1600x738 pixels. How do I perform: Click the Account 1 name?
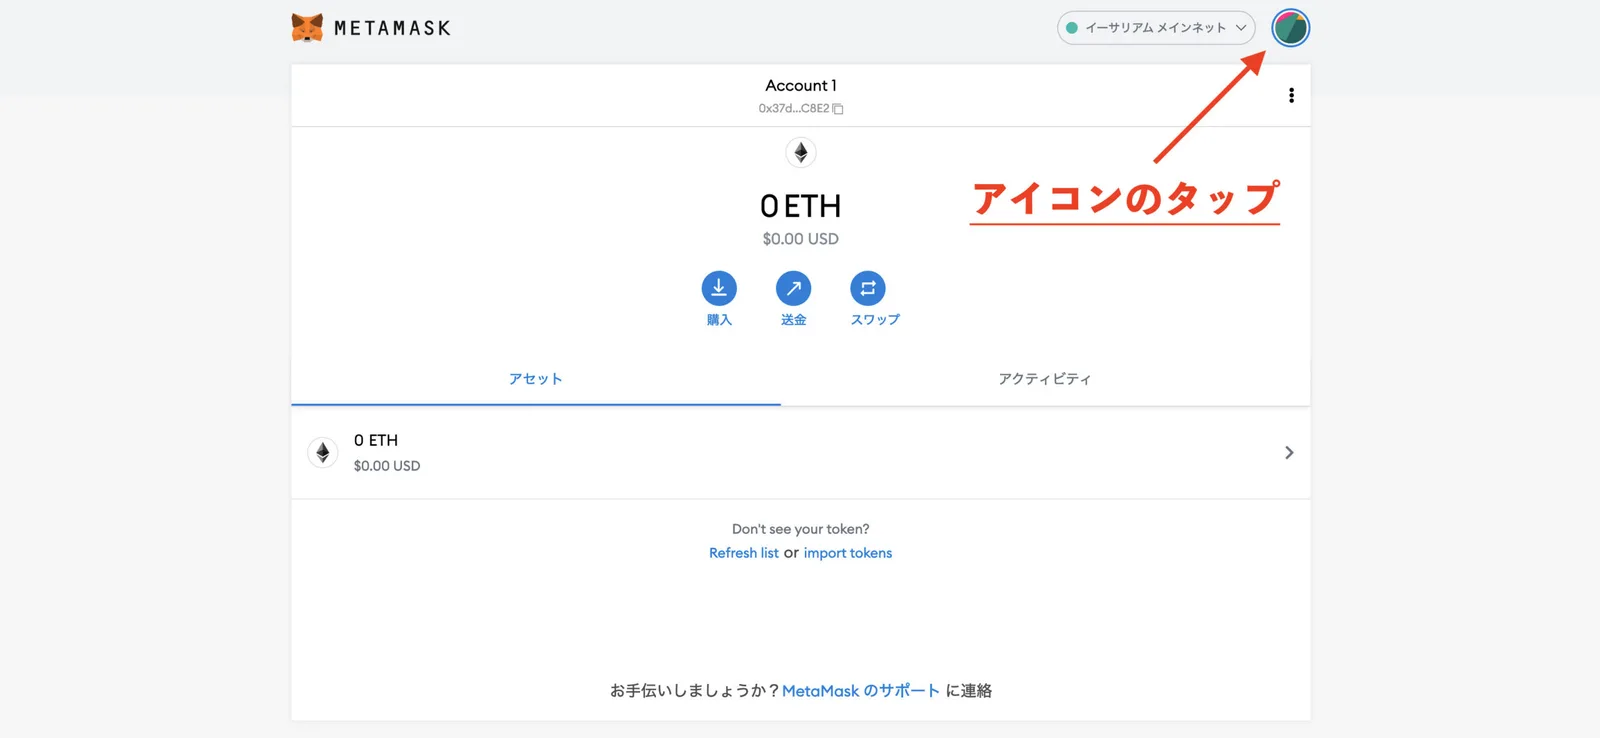(x=801, y=85)
